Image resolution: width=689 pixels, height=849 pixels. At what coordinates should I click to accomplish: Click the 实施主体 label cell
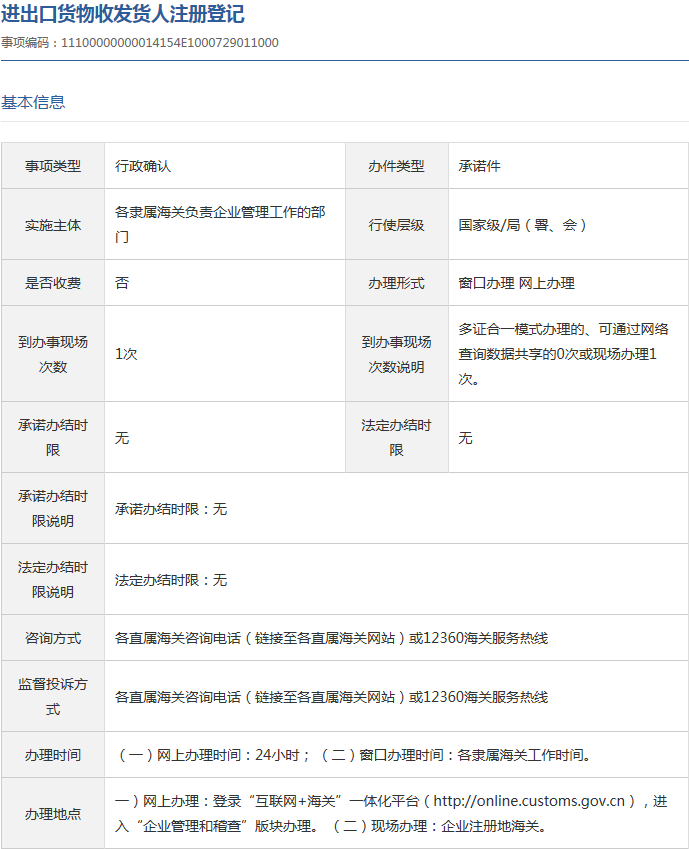pyautogui.click(x=53, y=225)
